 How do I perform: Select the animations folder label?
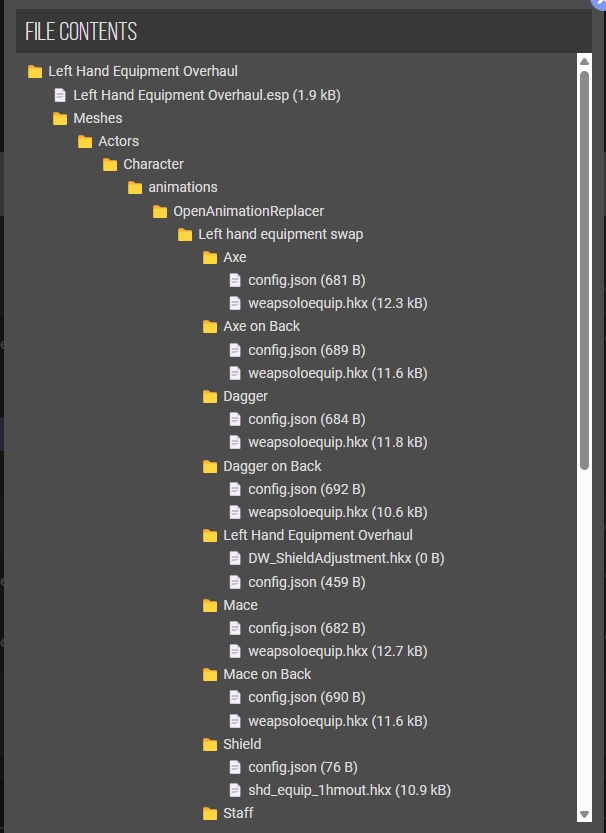pos(183,188)
